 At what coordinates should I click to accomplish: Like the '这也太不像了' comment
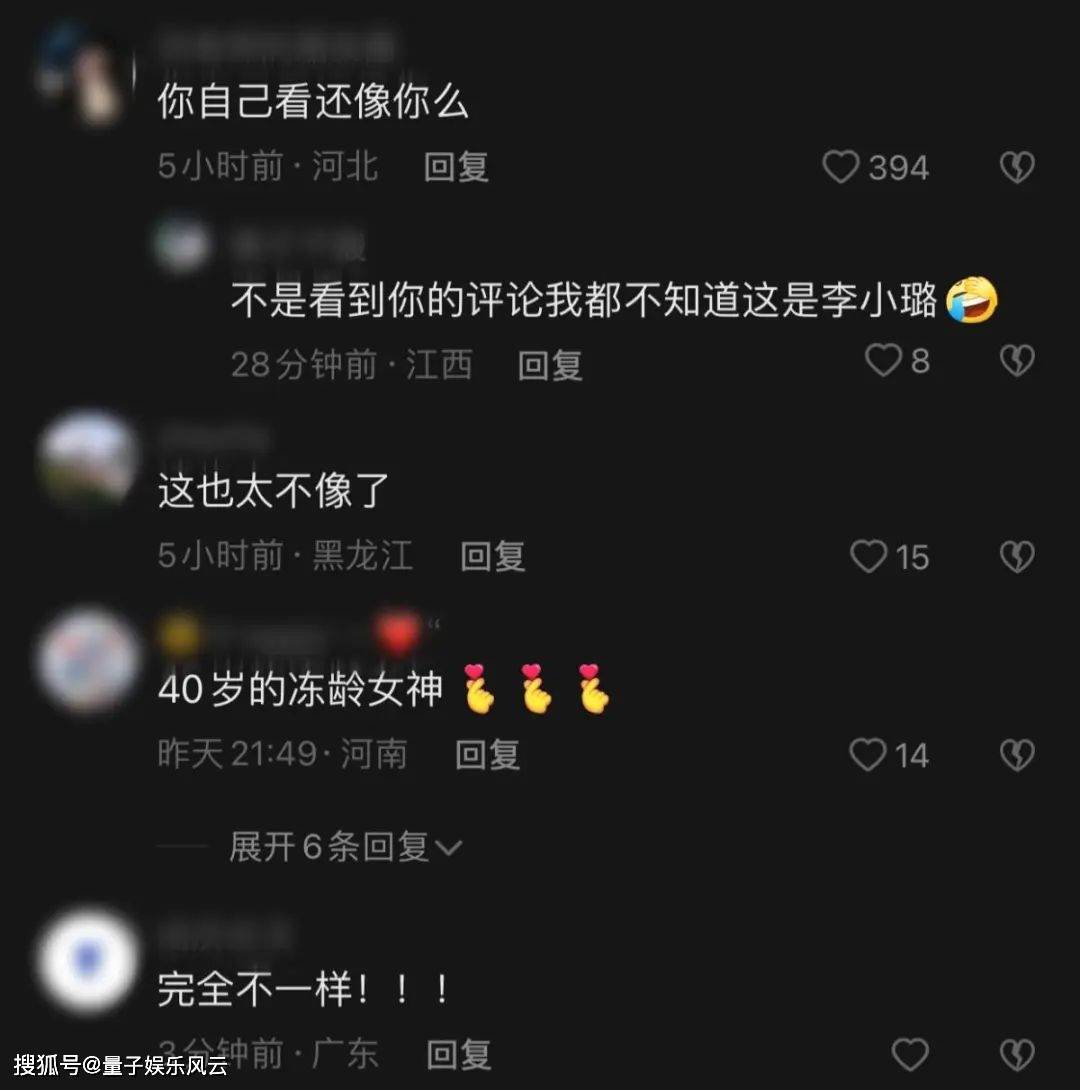869,557
